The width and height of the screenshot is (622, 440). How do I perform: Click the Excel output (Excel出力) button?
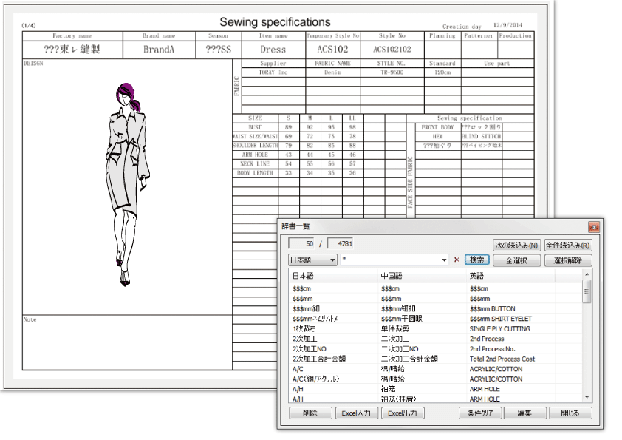click(x=402, y=413)
